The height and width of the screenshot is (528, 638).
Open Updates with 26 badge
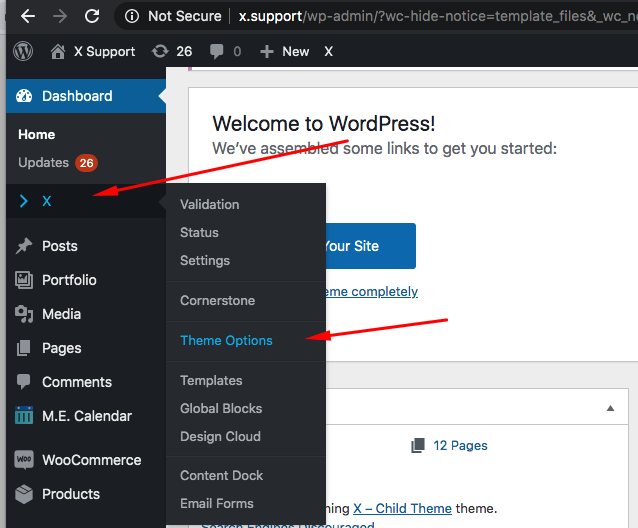[58, 163]
